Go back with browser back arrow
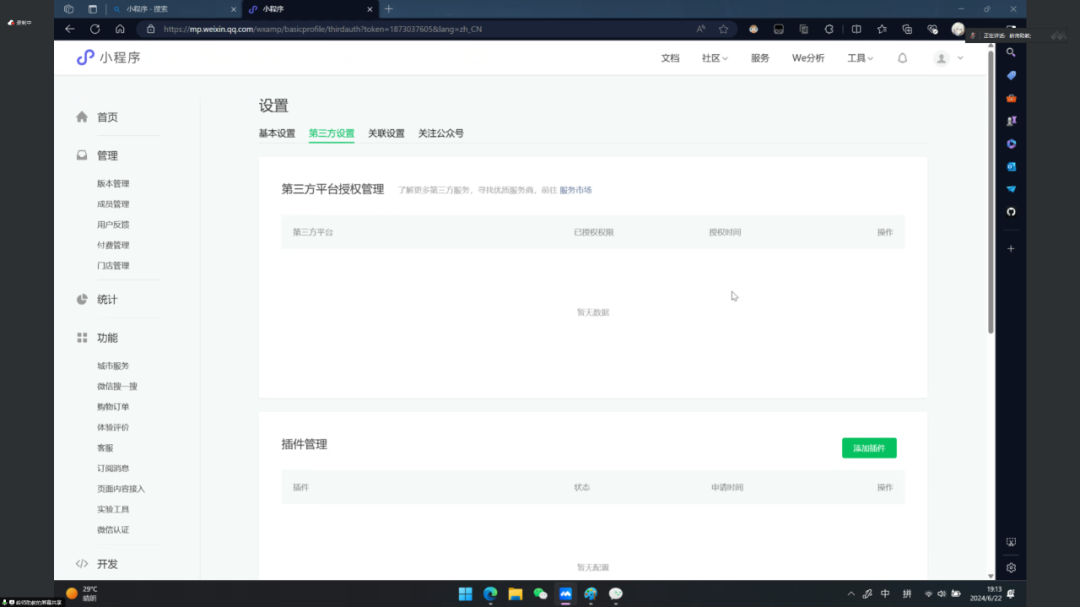The height and width of the screenshot is (607, 1080). pos(70,29)
